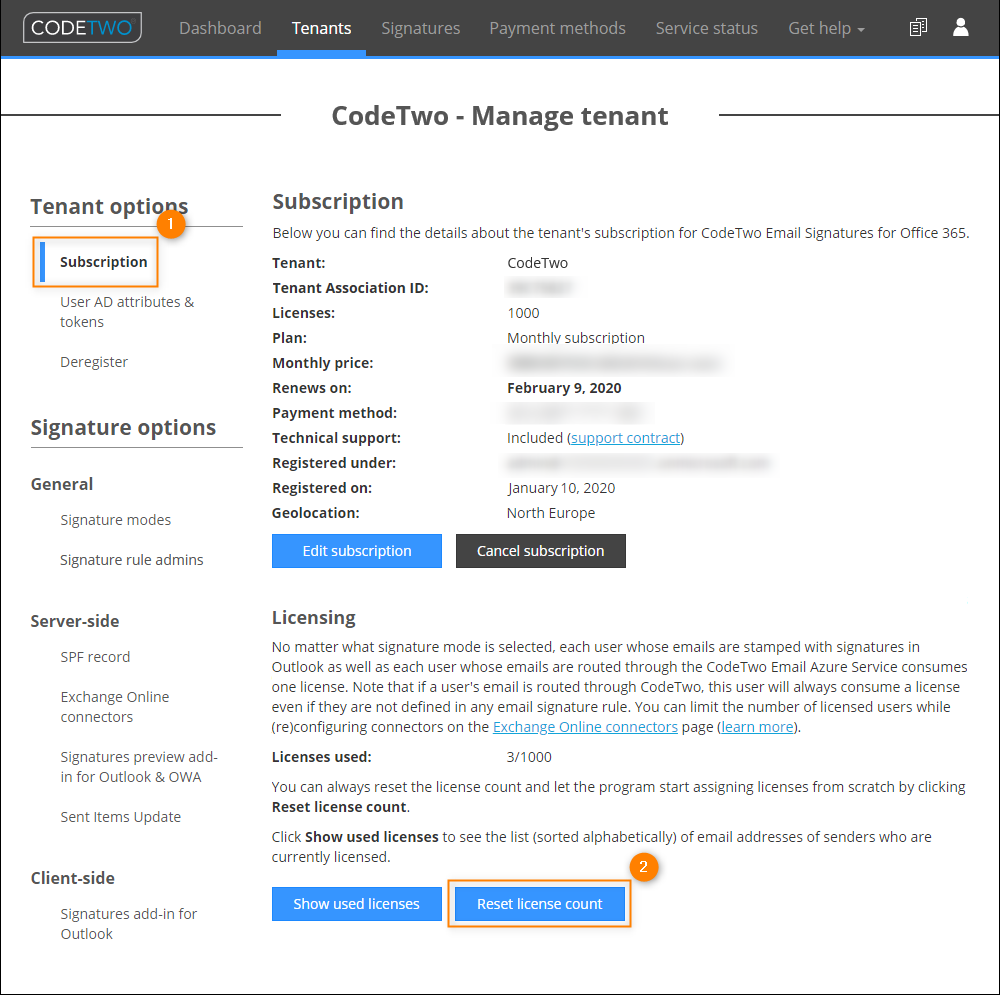Open Sent Items Update
This screenshot has height=995, width=1000.
(x=121, y=816)
